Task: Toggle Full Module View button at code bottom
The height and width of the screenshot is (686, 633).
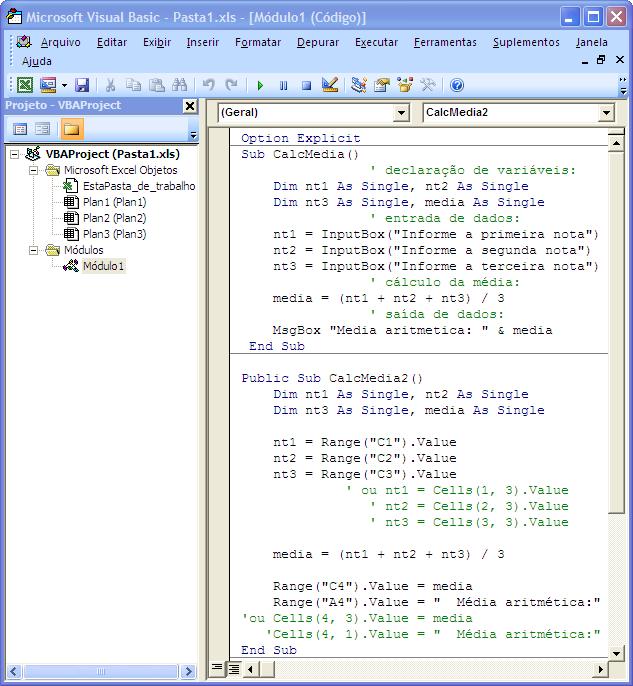Action: pyautogui.click(x=234, y=668)
